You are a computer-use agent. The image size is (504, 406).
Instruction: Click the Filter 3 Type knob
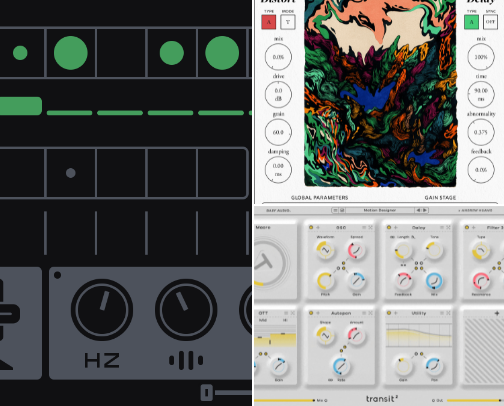pos(481,250)
